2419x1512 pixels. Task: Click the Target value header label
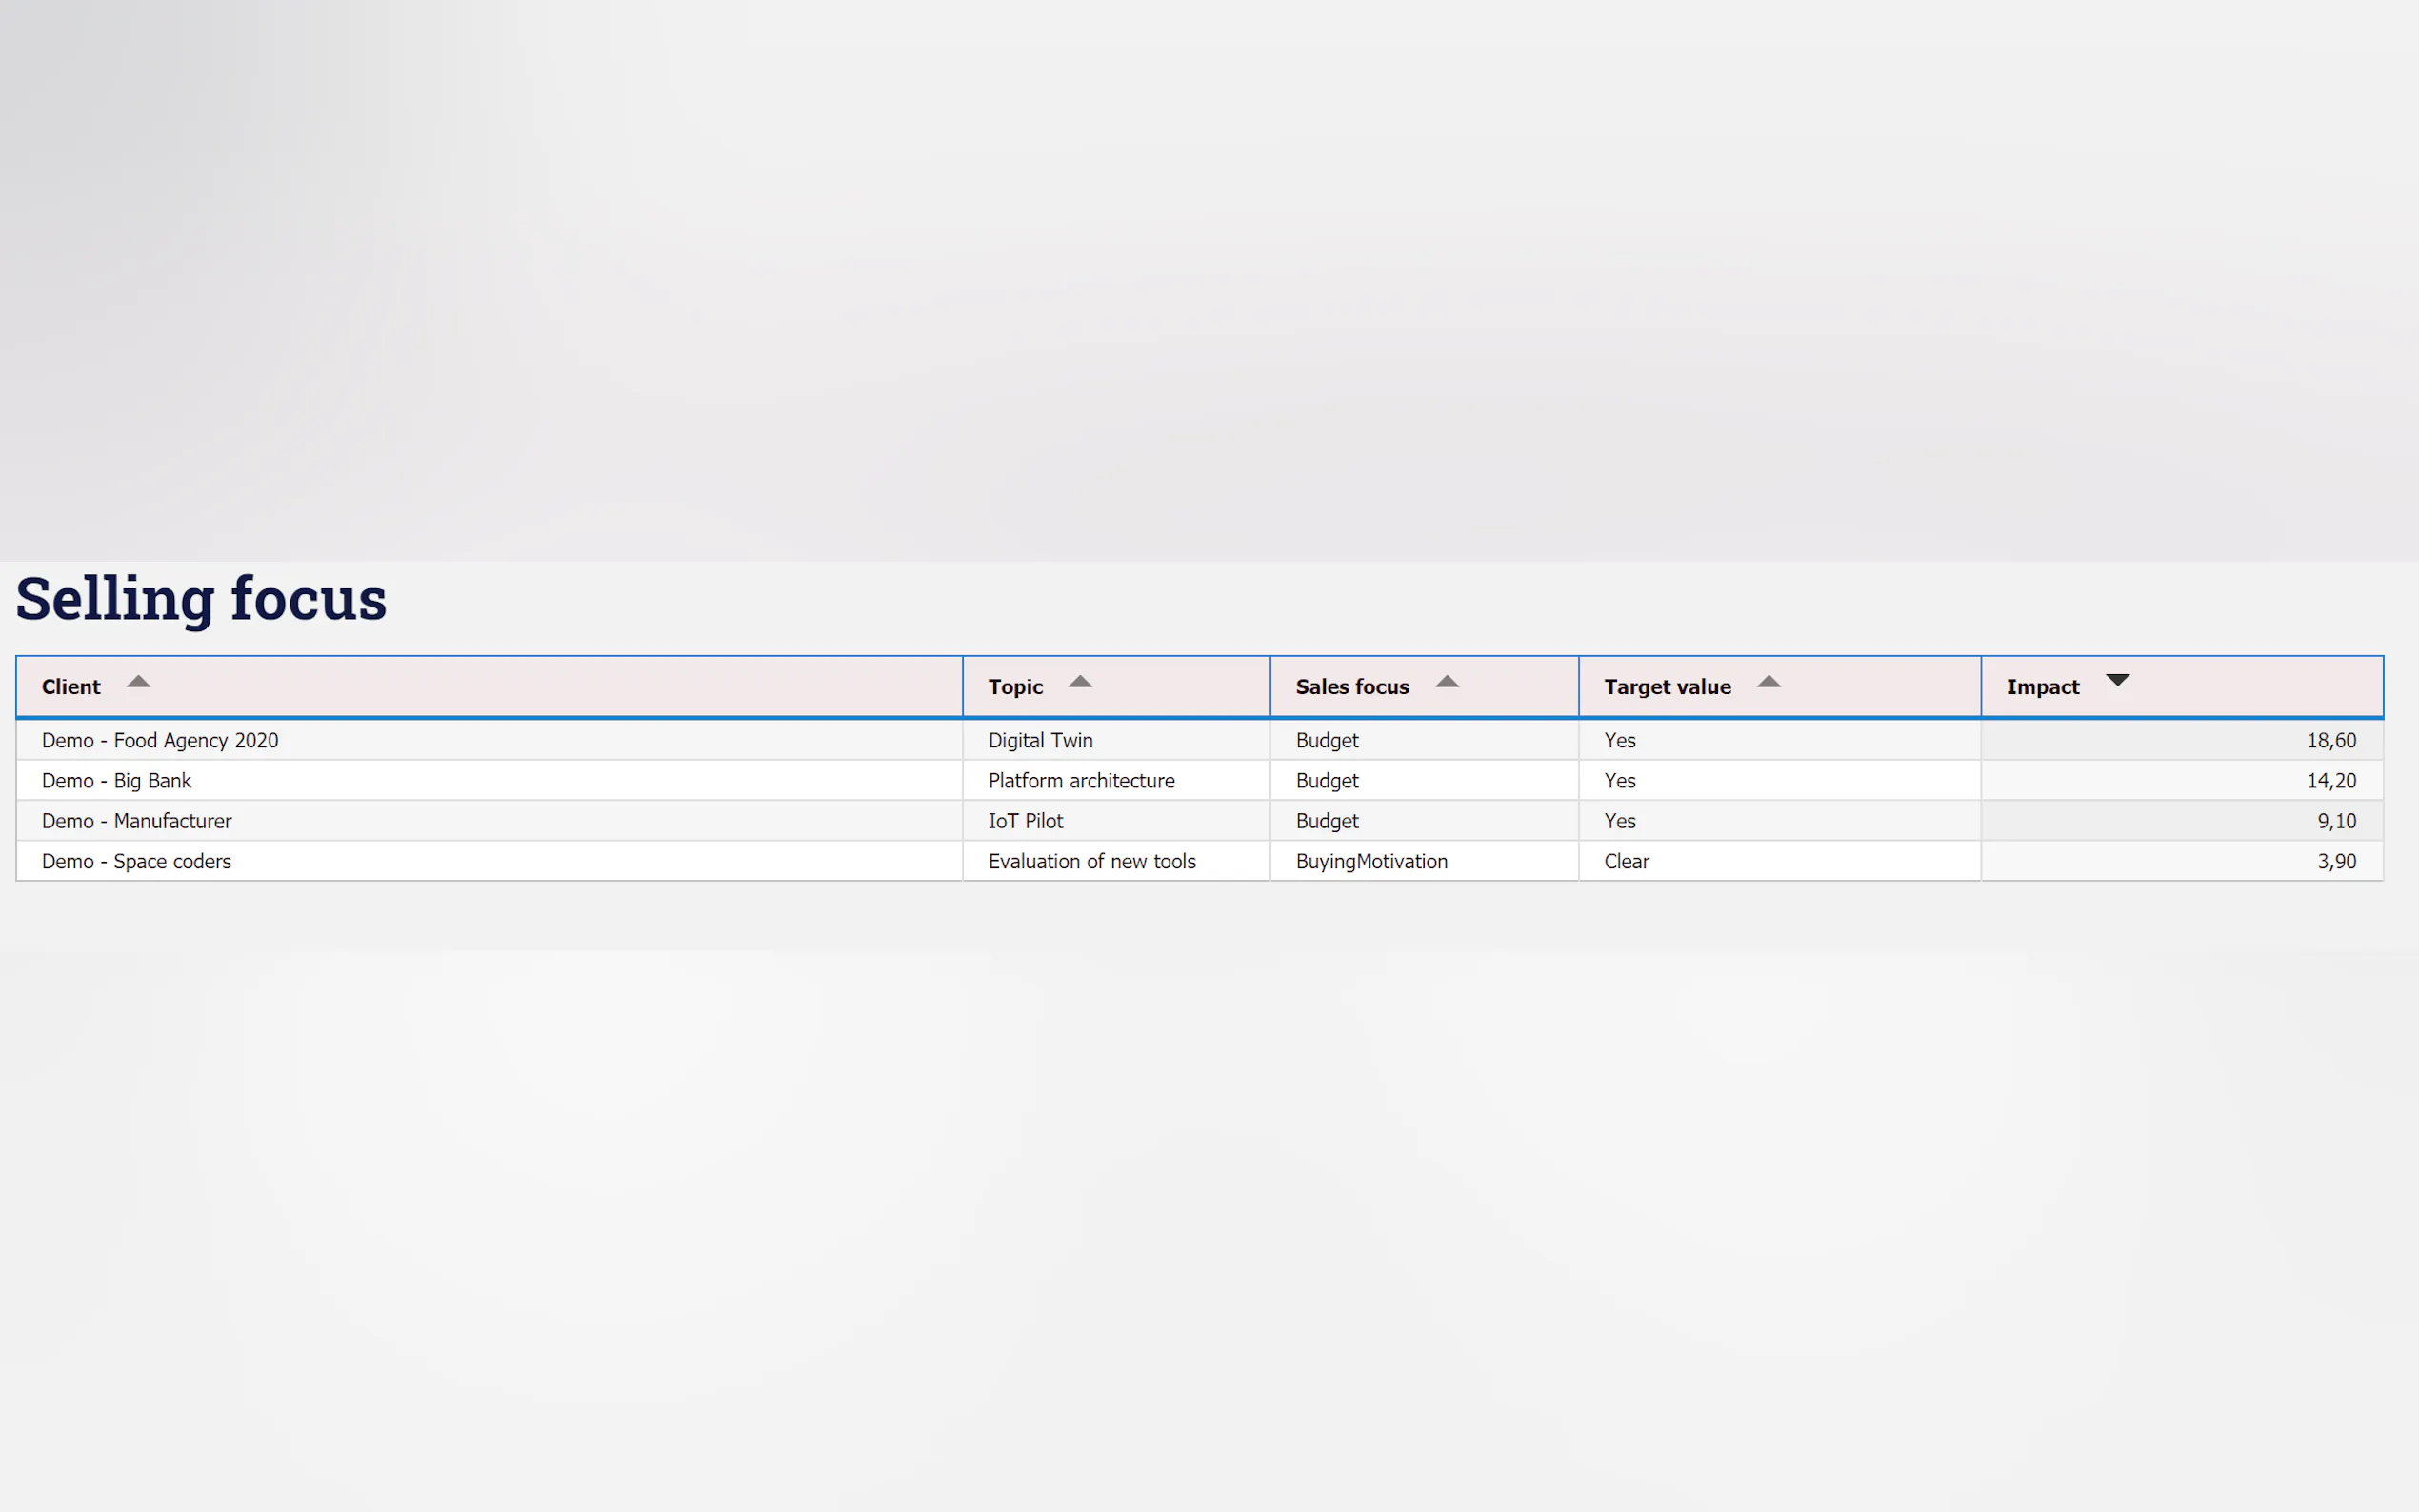1667,687
